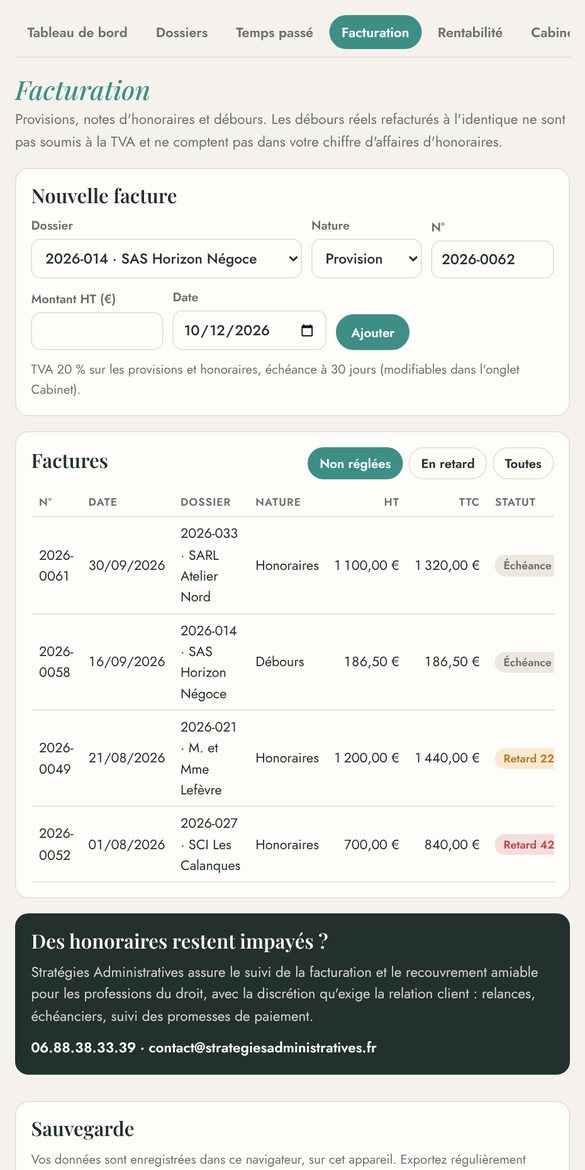This screenshot has width=585, height=1170.
Task: Switch to the Tableau de bord tab
Action: [77, 33]
